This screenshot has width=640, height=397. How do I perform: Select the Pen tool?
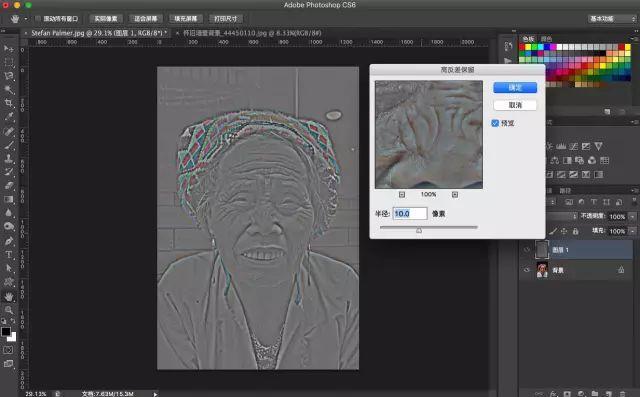pos(9,241)
